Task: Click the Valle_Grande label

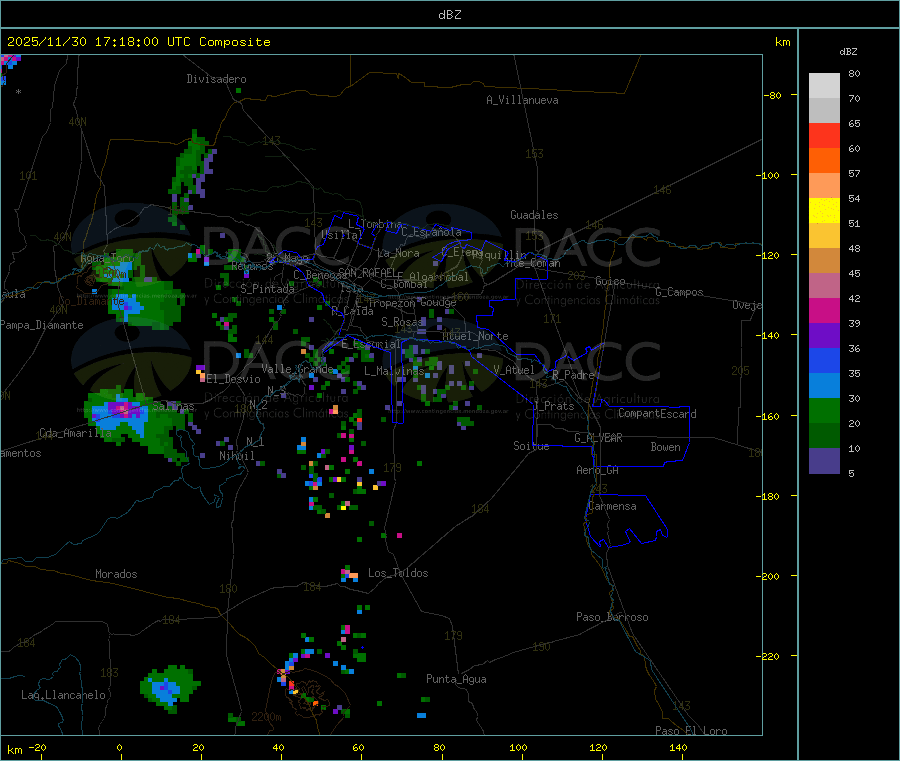Action: [x=297, y=369]
